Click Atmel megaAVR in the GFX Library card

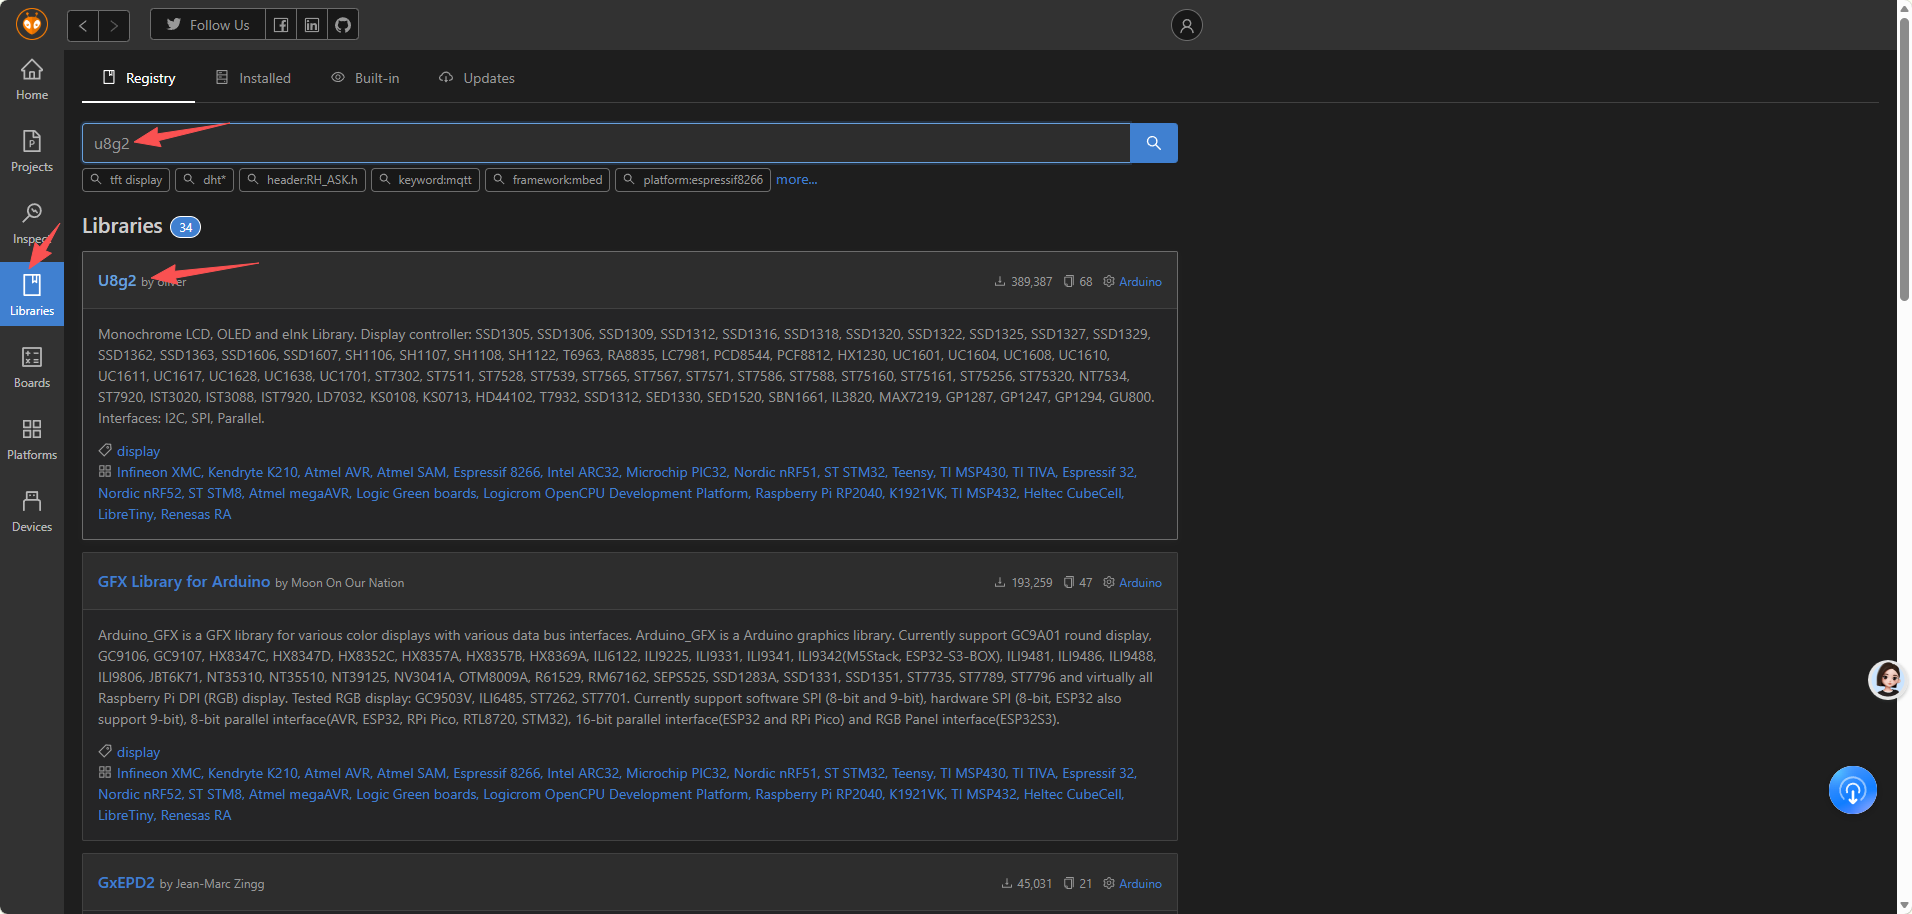tap(299, 794)
